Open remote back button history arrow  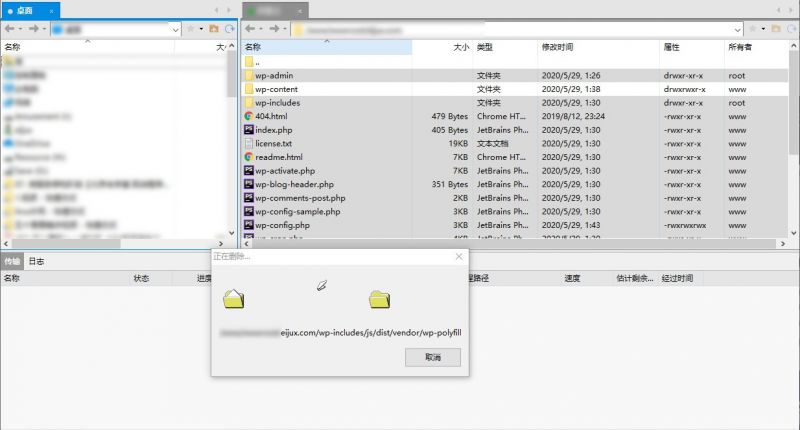point(261,29)
